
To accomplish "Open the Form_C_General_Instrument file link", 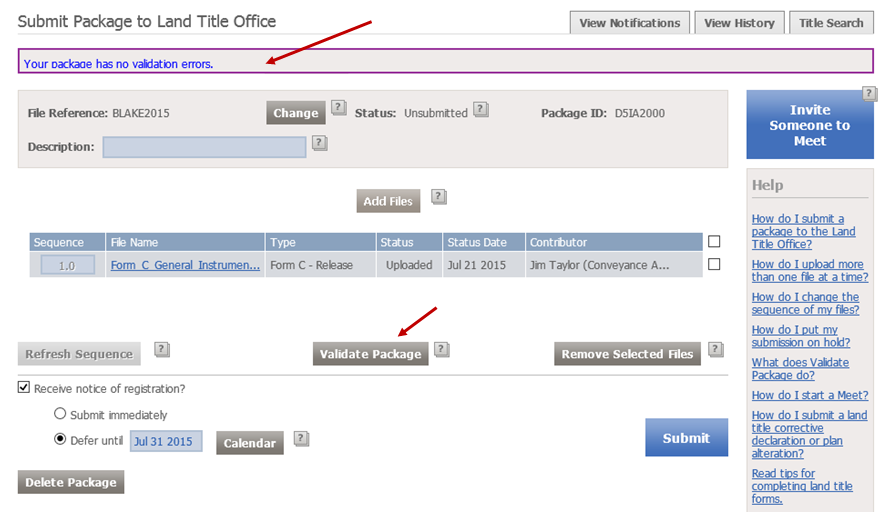I will pos(185,265).
